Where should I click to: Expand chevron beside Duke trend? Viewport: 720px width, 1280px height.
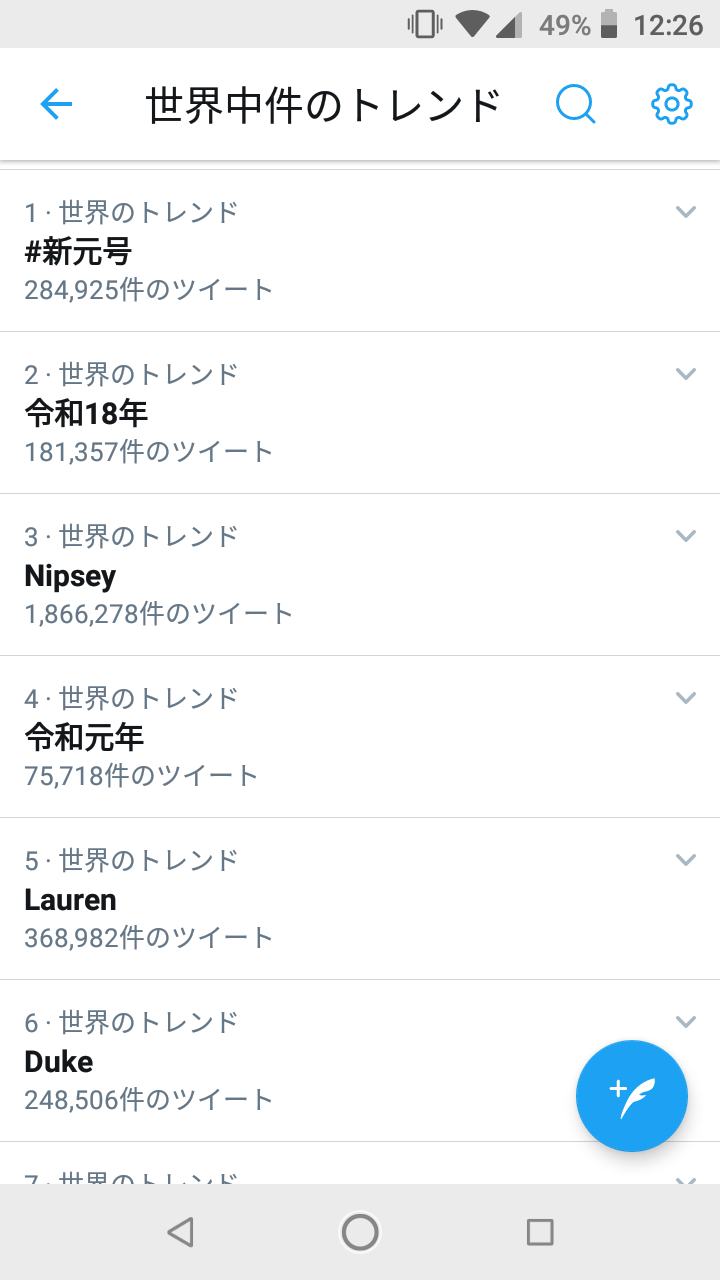685,1022
